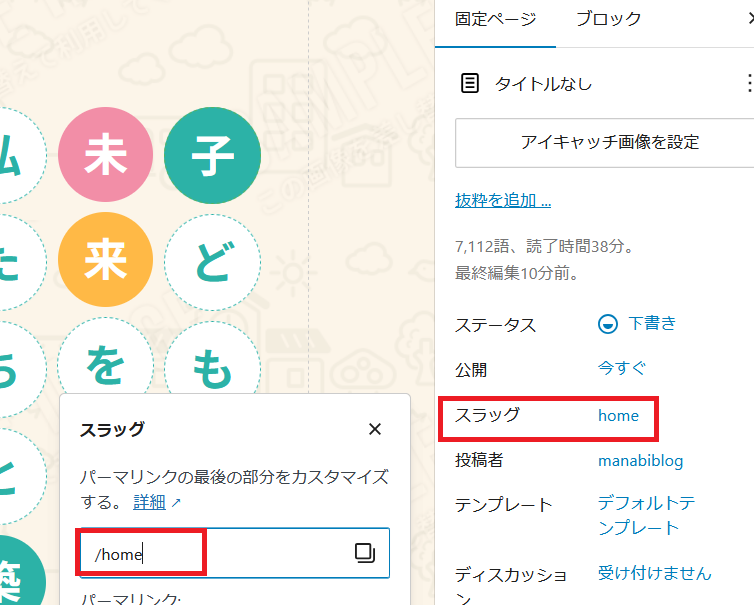Select the dashed ど circle

coord(212,262)
